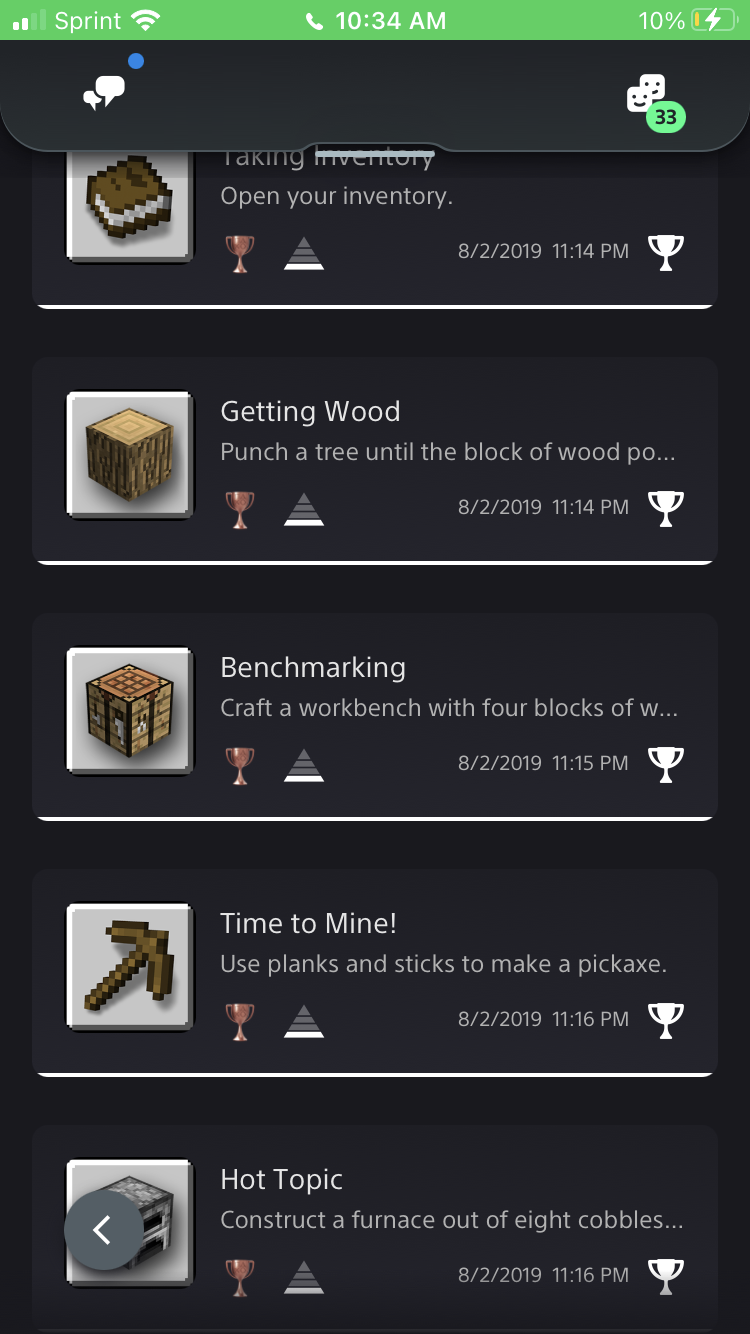Screen dimensions: 750x1334
Task: Expand the truncated Getting Wood description
Action: tap(448, 453)
